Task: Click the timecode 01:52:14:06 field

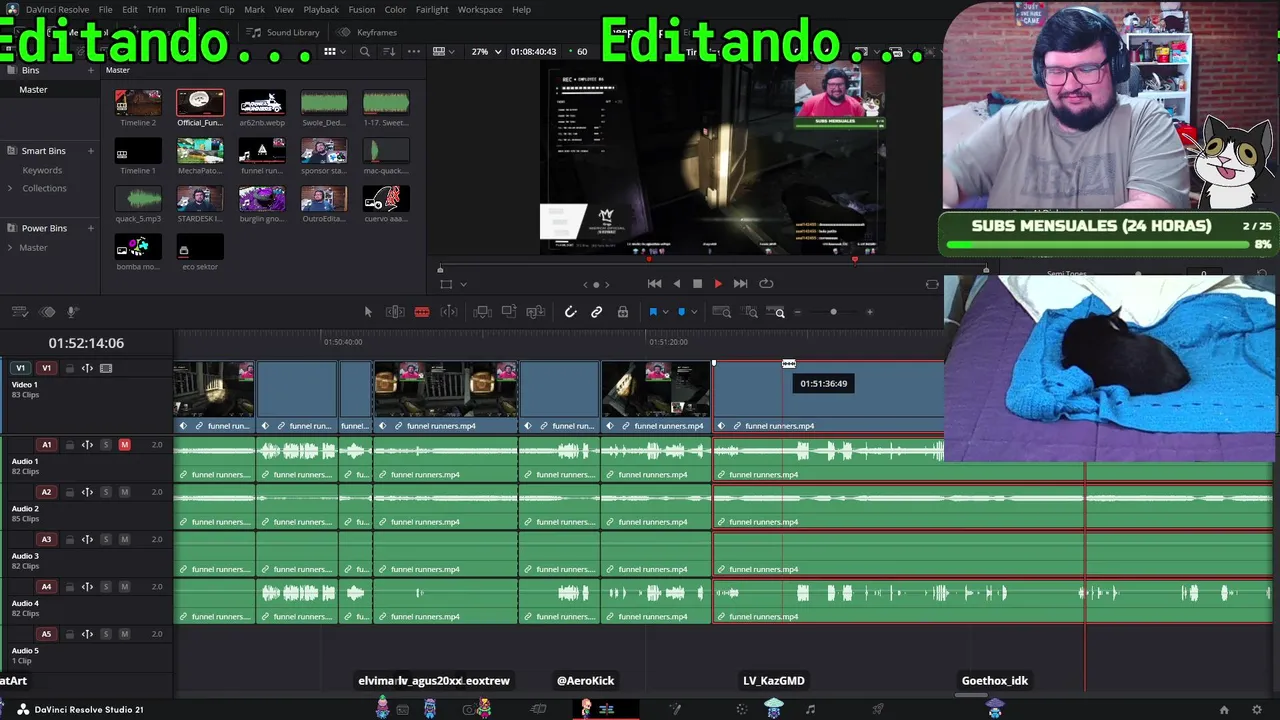Action: tap(86, 343)
